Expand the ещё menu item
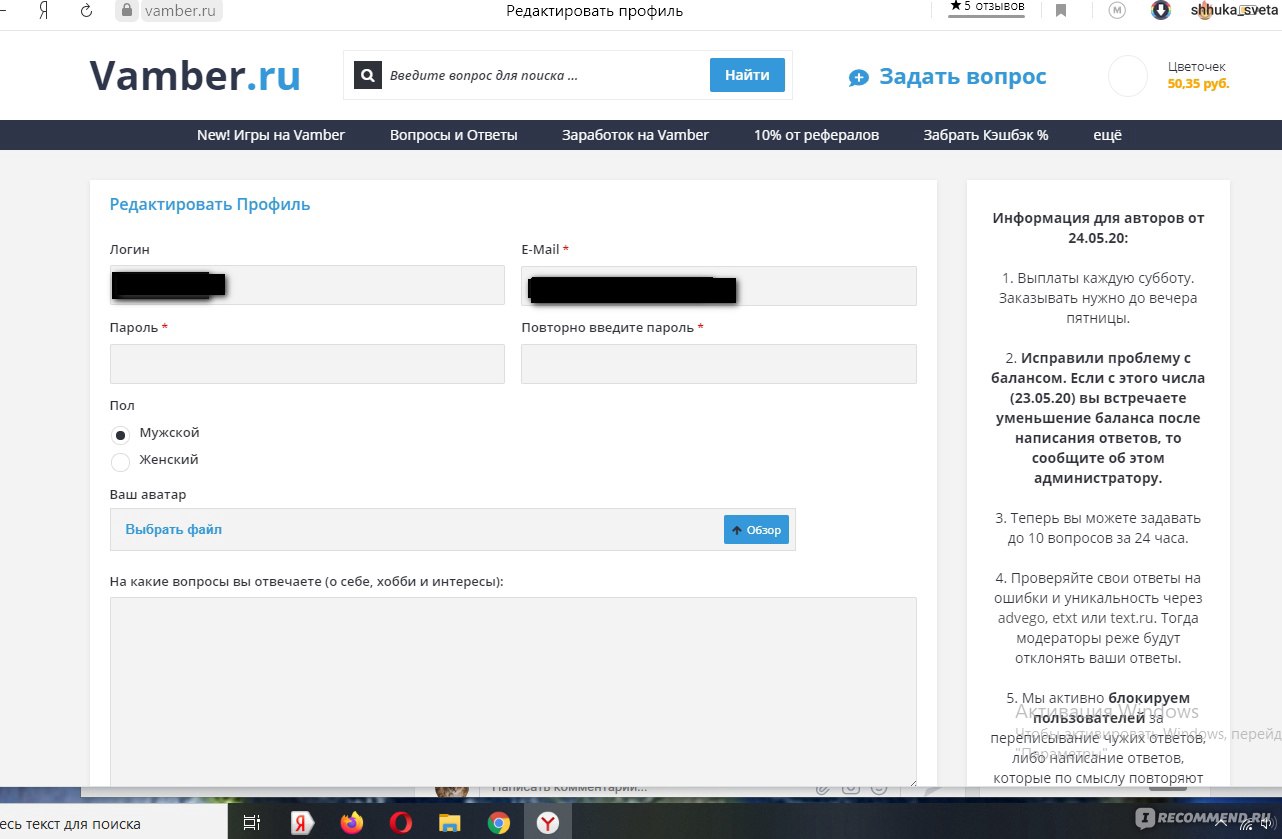The image size is (1282, 839). tap(1108, 135)
